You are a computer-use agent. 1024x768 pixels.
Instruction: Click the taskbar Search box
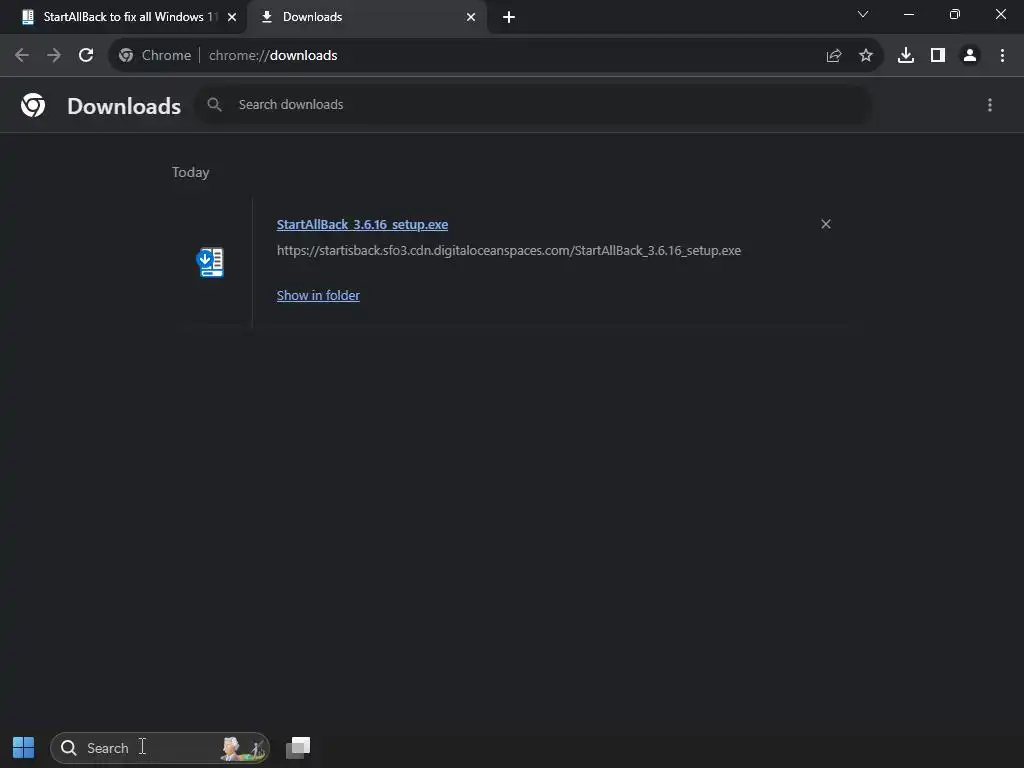click(159, 748)
